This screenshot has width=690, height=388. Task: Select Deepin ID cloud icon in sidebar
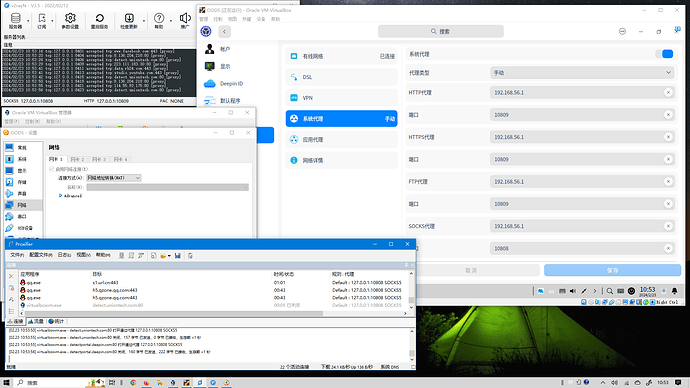(209, 84)
